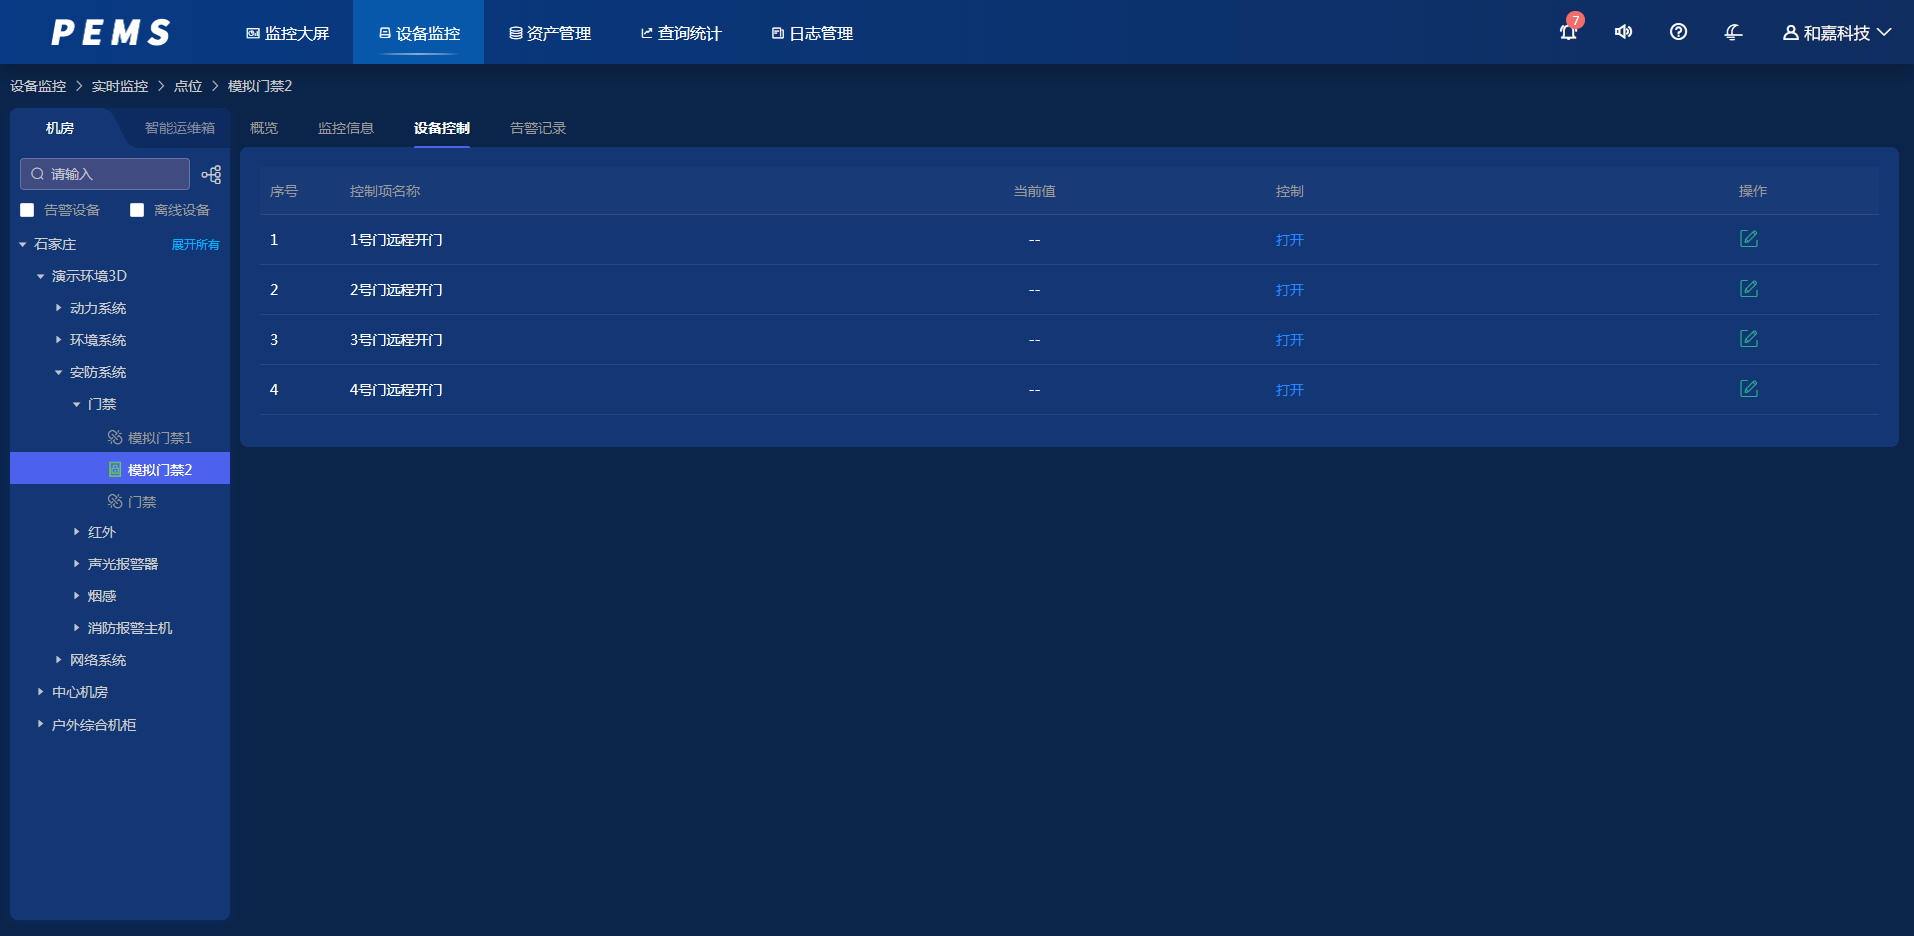Expand the 动力系统 tree node
This screenshot has height=936, width=1914.
pos(58,308)
